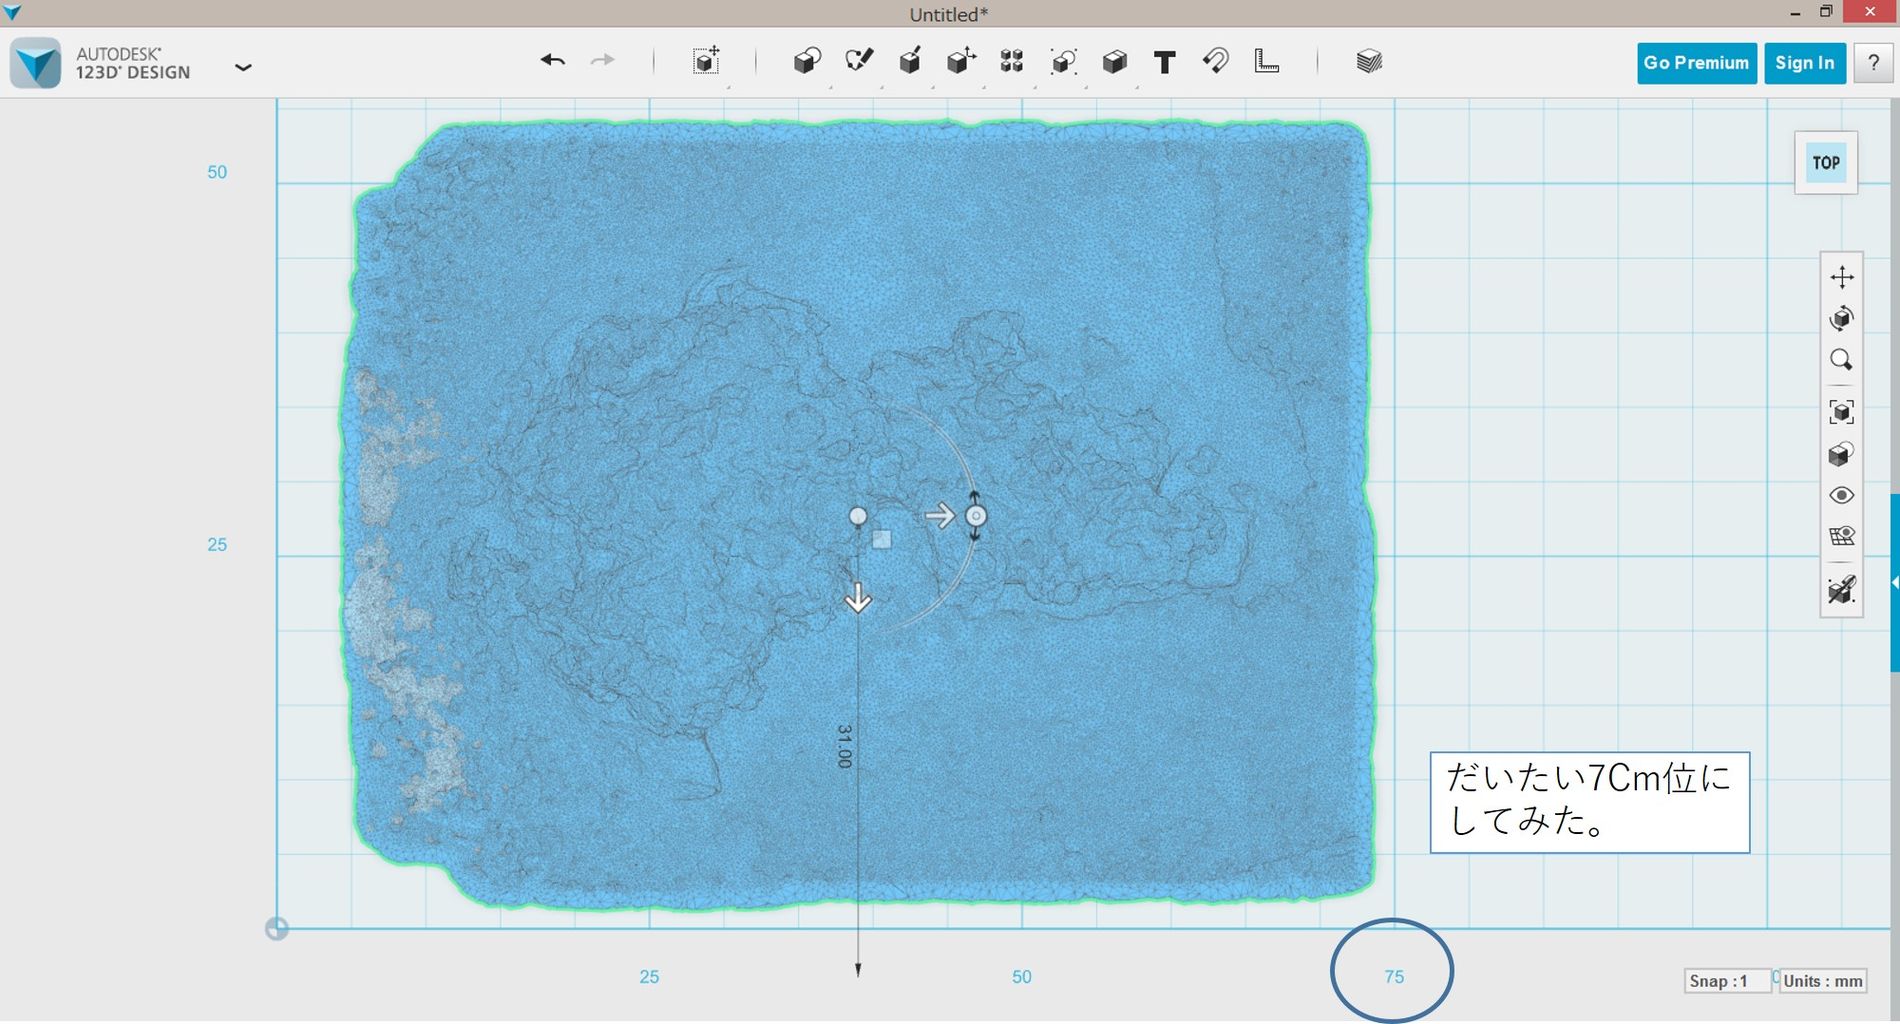Viewport: 1900px width, 1024px height.
Task: Toggle grid visibility in navigation bar
Action: tap(1842, 537)
